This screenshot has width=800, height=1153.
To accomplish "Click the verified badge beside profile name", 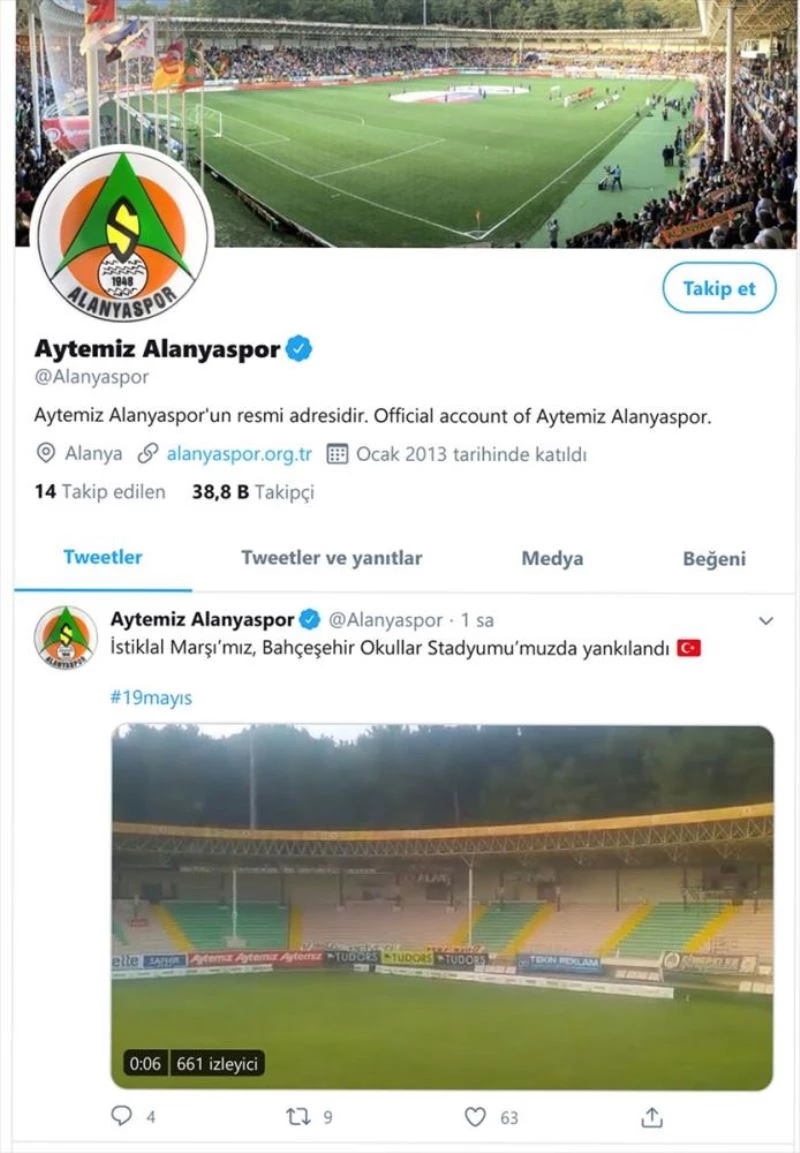I will click(x=299, y=349).
